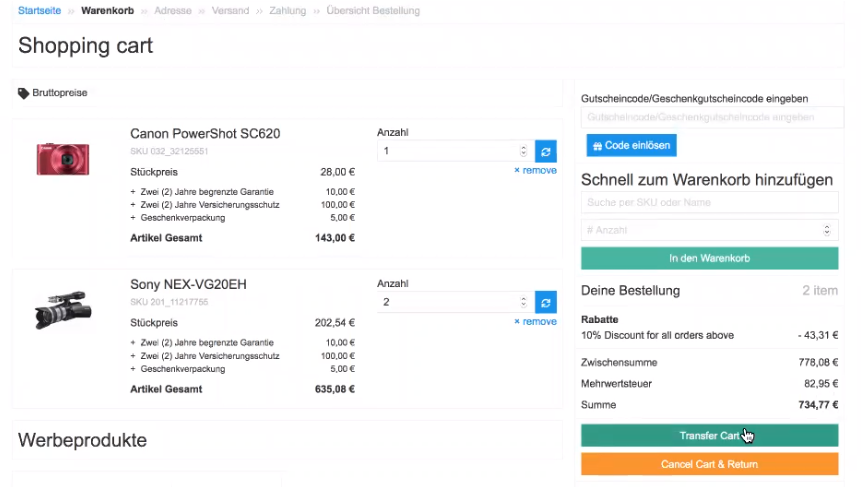Image resolution: width=861 pixels, height=487 pixels.
Task: Refresh quantity for Sony NEX-VG20EH
Action: [x=546, y=303]
